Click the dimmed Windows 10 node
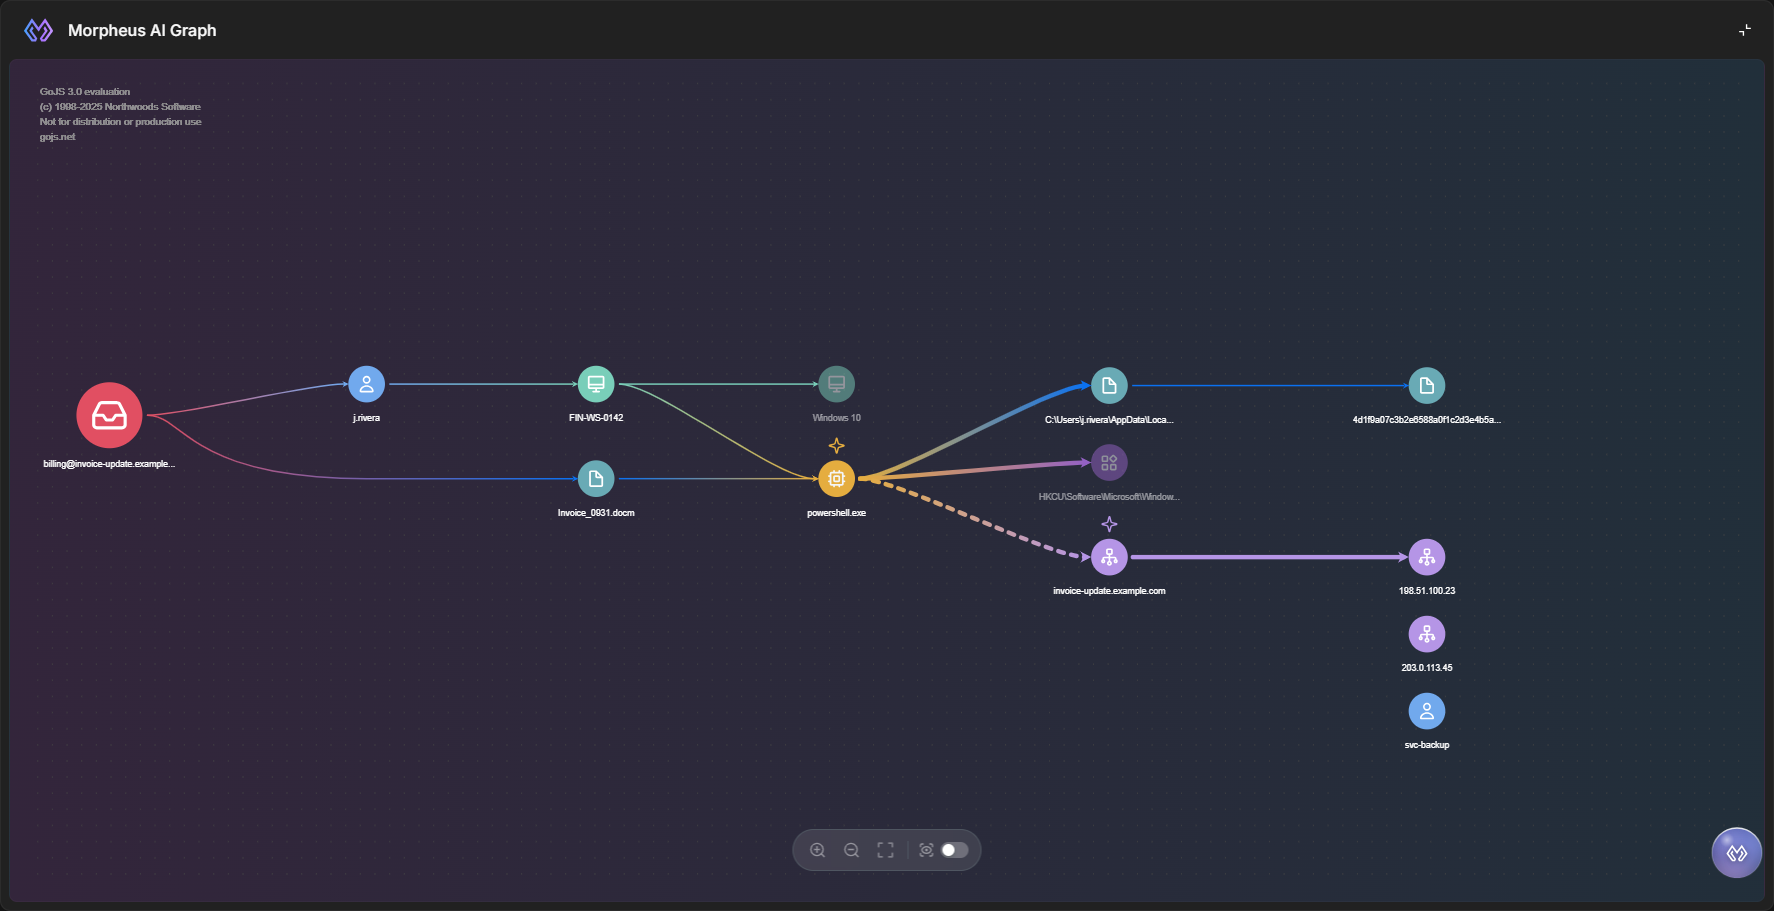 pos(836,384)
